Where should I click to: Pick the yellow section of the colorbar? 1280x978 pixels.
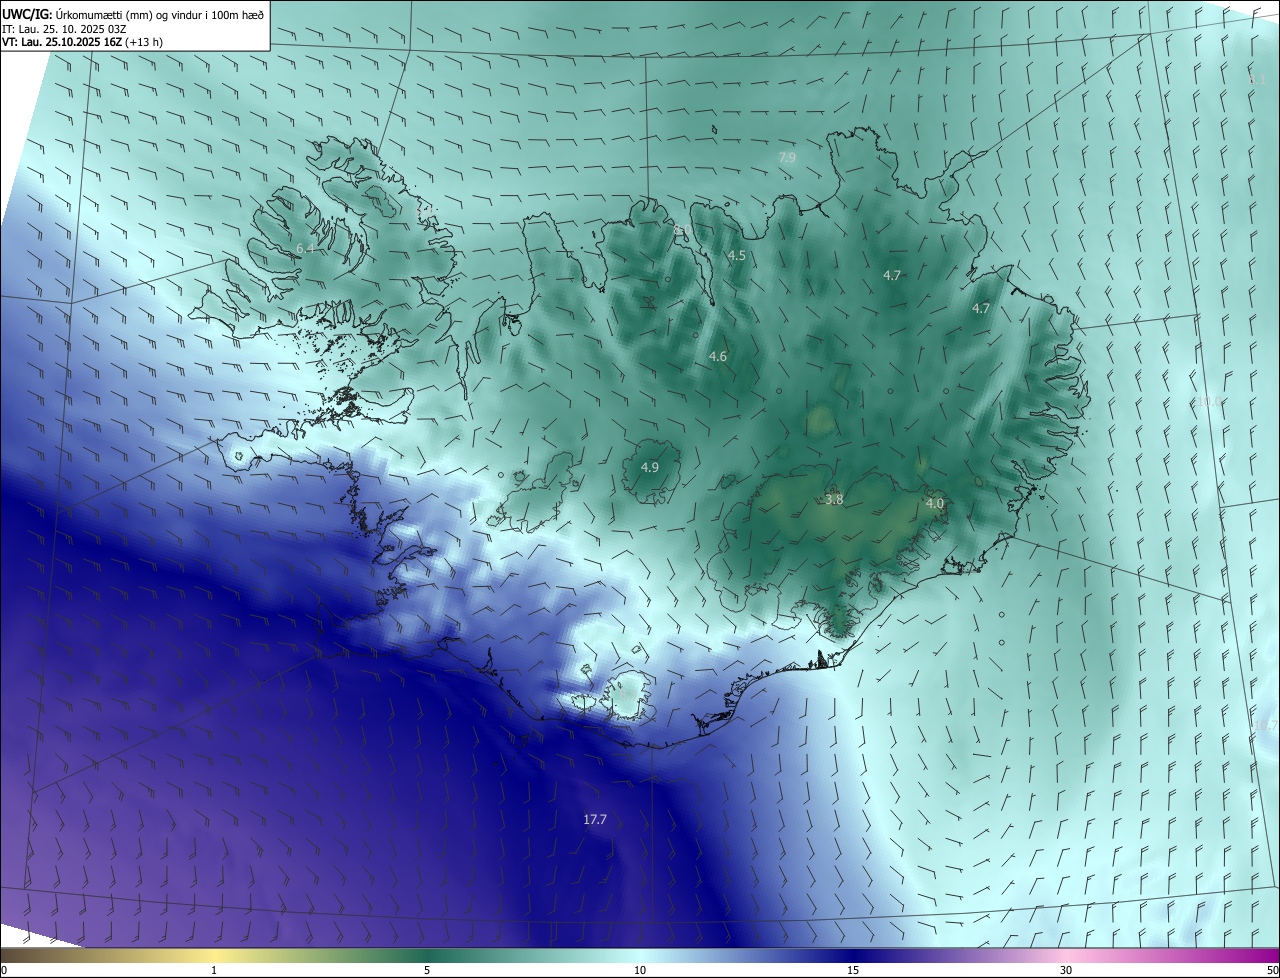(x=215, y=955)
